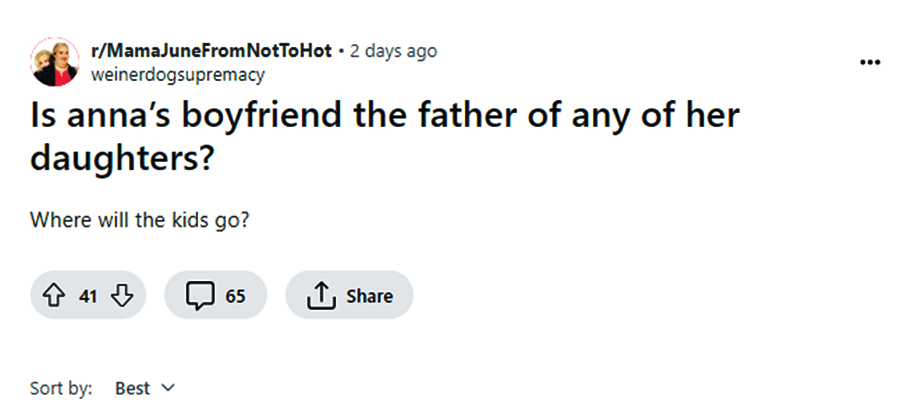Viewport: 900px width, 403px height.
Task: Upvote the post about anna's boyfriend
Action: click(53, 296)
